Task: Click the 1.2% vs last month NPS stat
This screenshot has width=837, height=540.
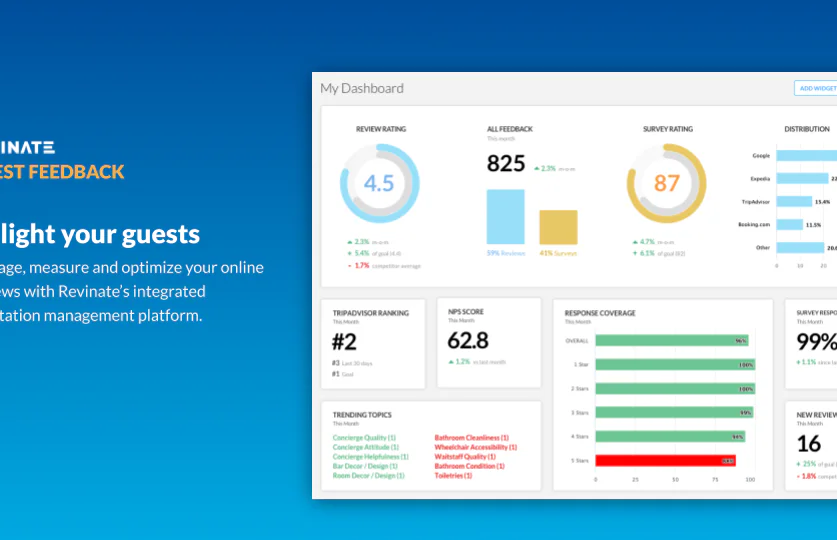Action: coord(477,362)
